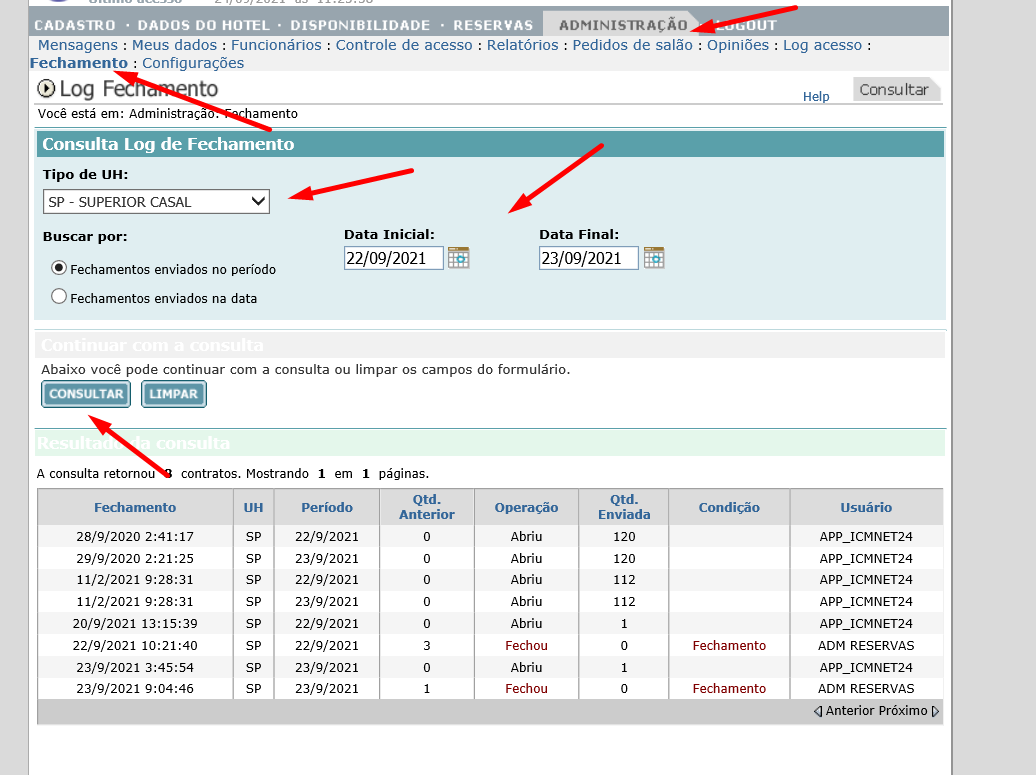The width and height of the screenshot is (1036, 775).
Task: Sort by the Fechamento column header
Action: (x=135, y=507)
